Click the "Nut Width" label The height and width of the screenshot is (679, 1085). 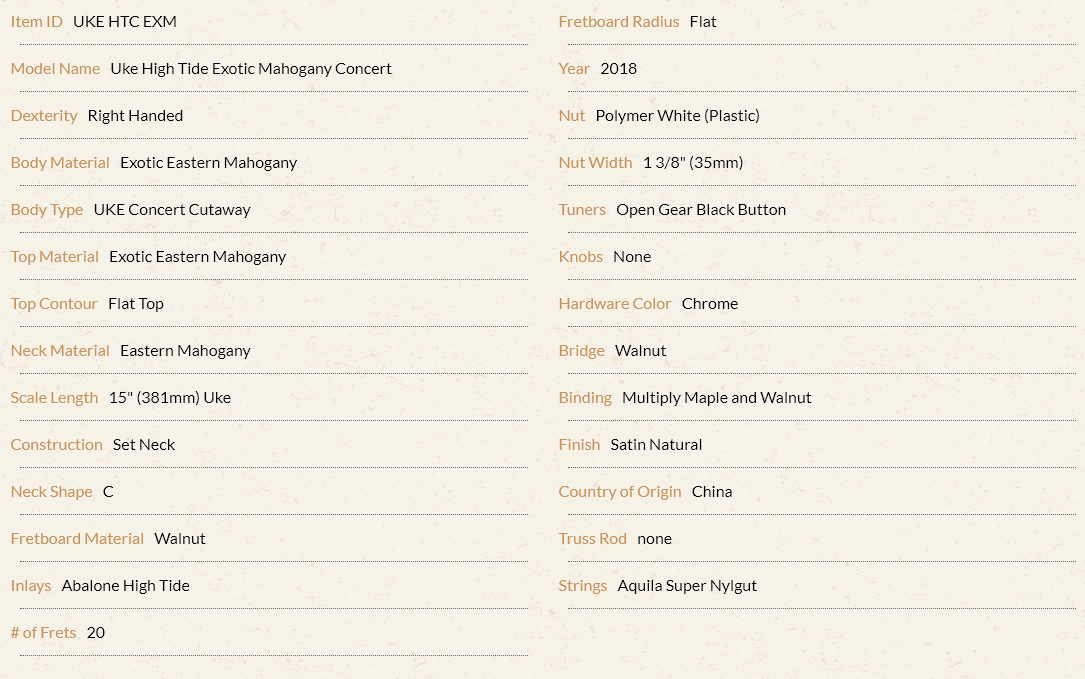click(596, 163)
